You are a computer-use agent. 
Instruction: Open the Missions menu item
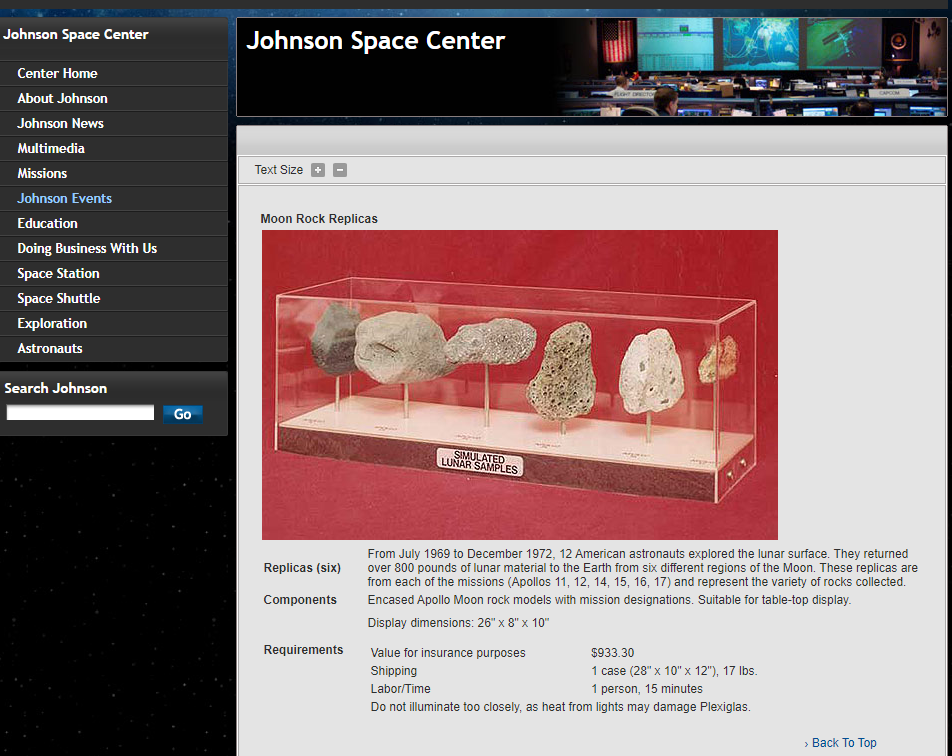coord(42,173)
